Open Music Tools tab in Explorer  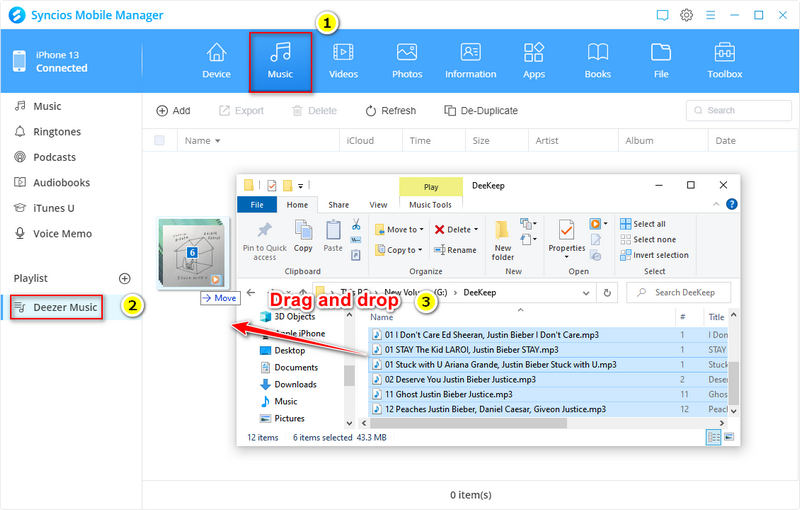430,205
